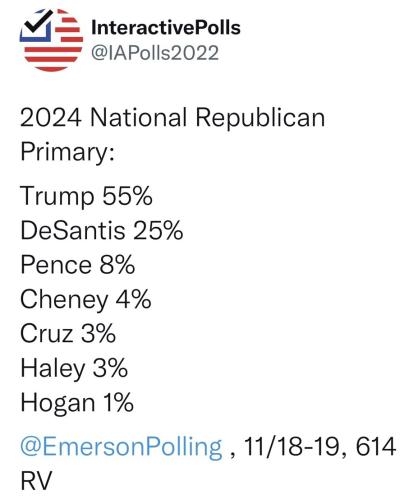
Task: Select the "Haley 3%" result line
Action: (74, 369)
